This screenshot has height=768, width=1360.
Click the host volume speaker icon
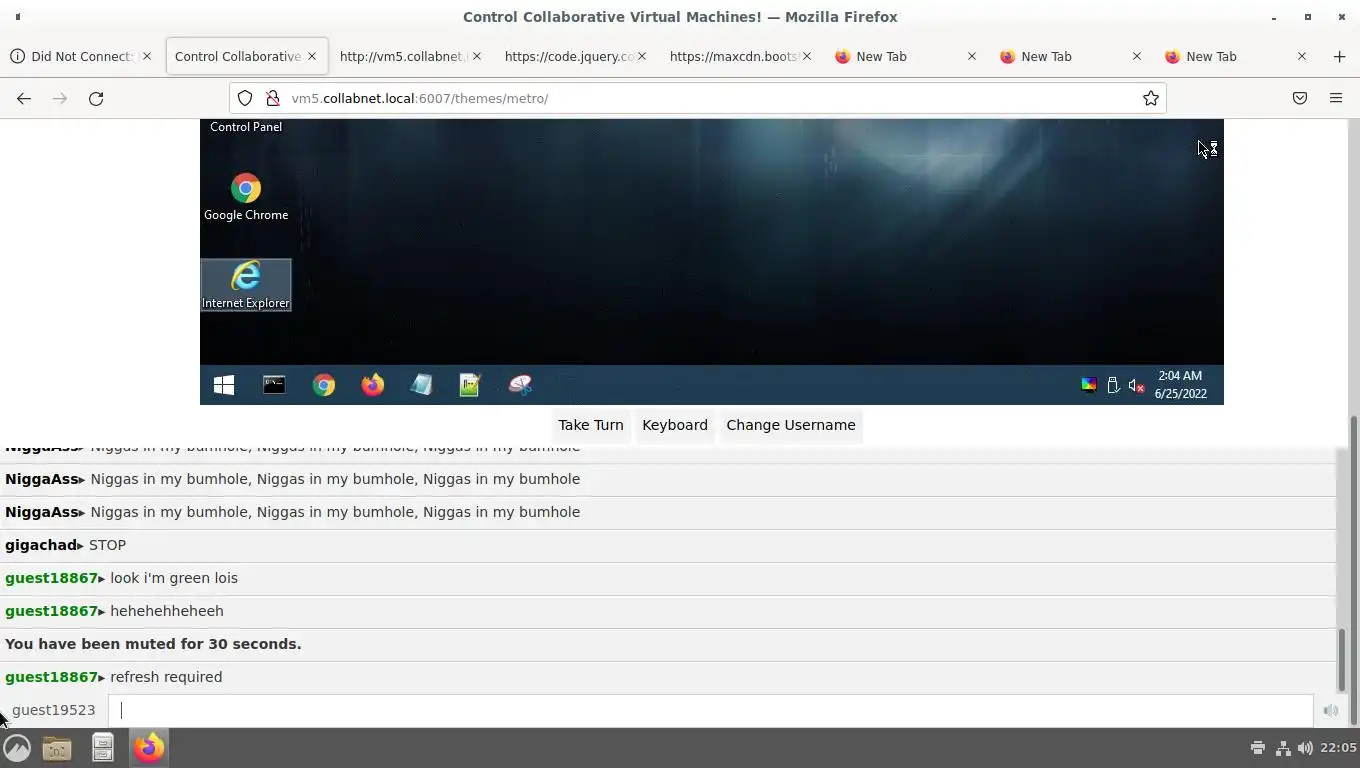click(x=1305, y=748)
